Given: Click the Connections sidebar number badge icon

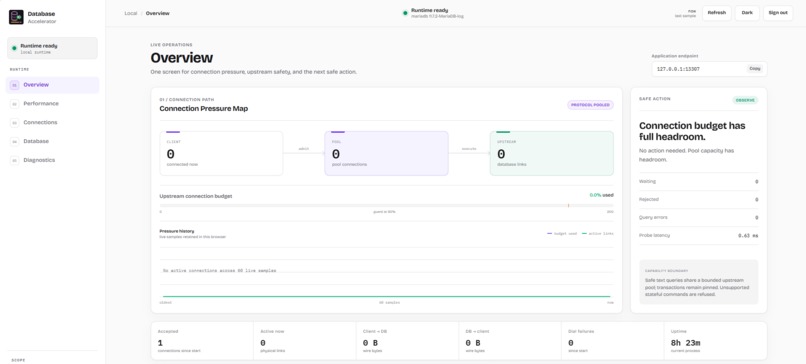Looking at the screenshot, I should 14,122.
